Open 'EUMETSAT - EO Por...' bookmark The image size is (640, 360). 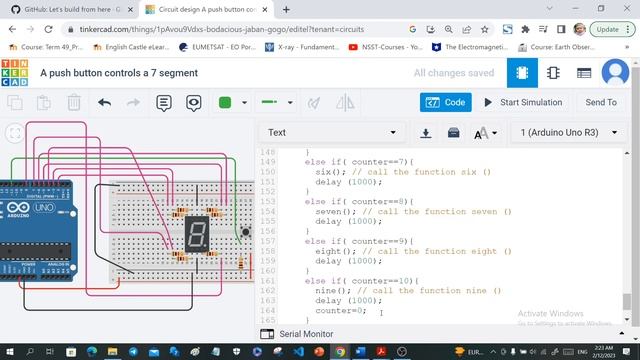coord(218,47)
